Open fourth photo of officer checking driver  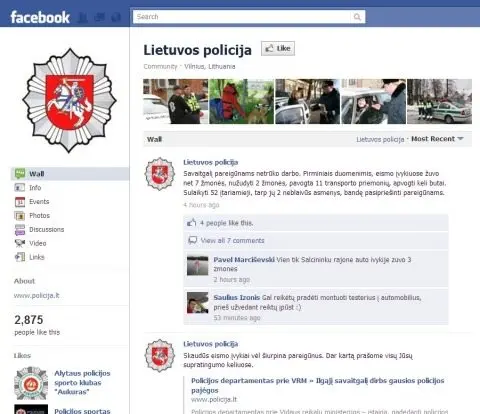pos(373,101)
